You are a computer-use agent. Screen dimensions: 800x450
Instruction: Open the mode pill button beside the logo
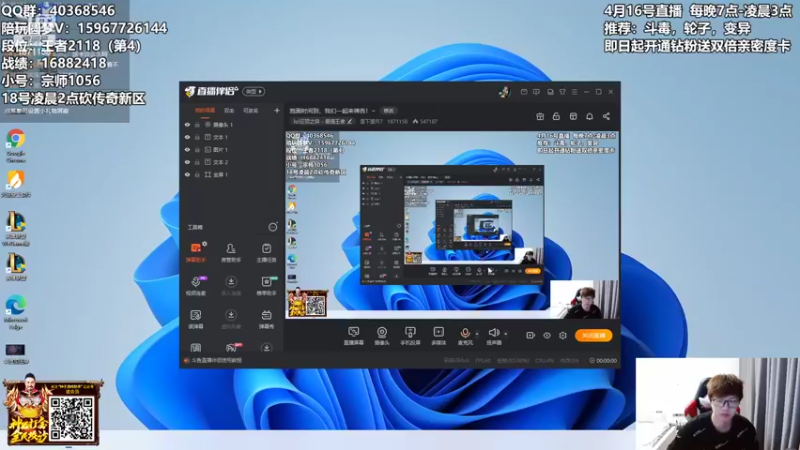(x=254, y=91)
